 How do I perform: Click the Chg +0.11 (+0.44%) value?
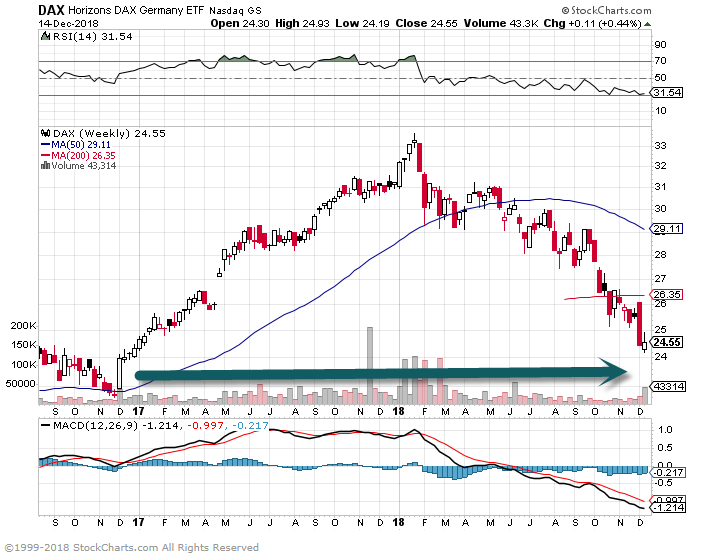(592, 23)
